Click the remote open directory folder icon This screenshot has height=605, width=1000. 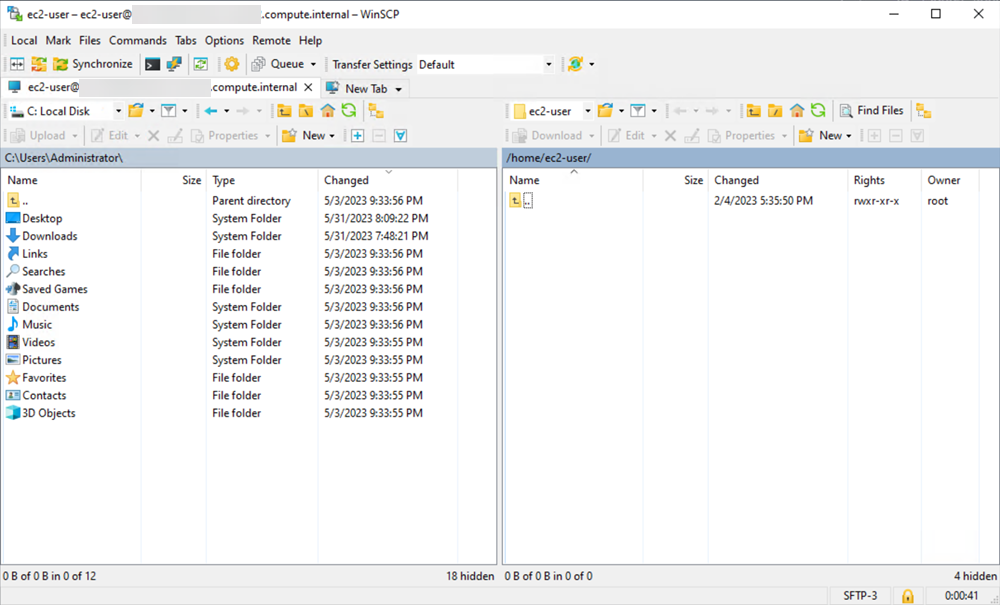pyautogui.click(x=605, y=111)
